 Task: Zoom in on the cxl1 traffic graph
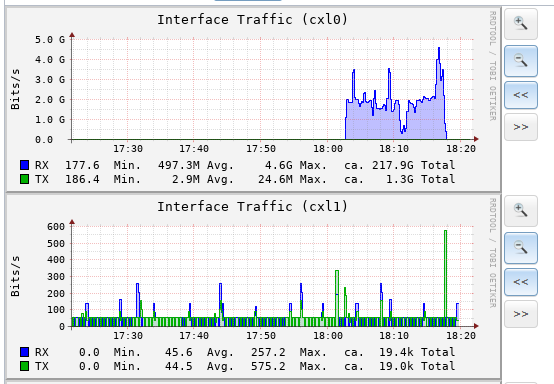pos(521,211)
